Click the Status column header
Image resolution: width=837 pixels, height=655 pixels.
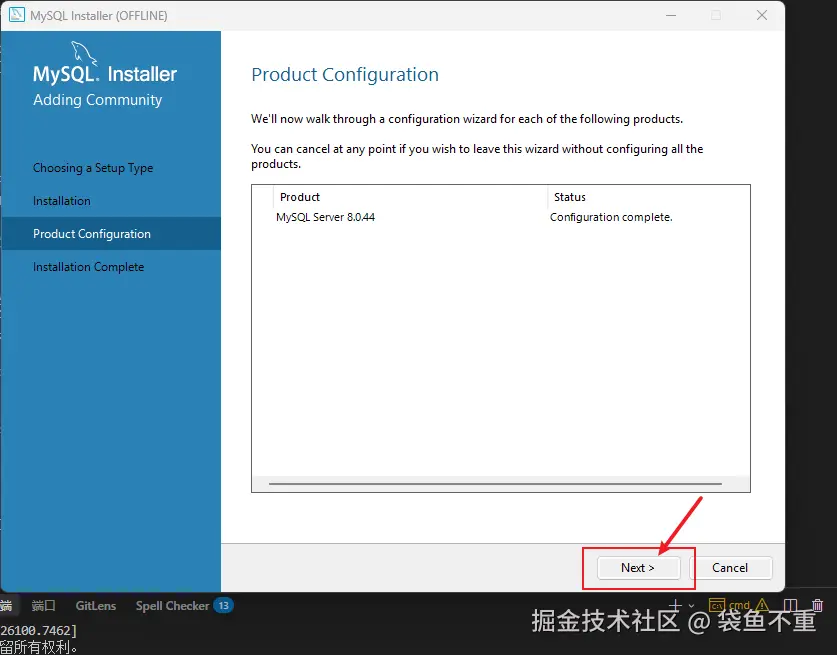(570, 197)
